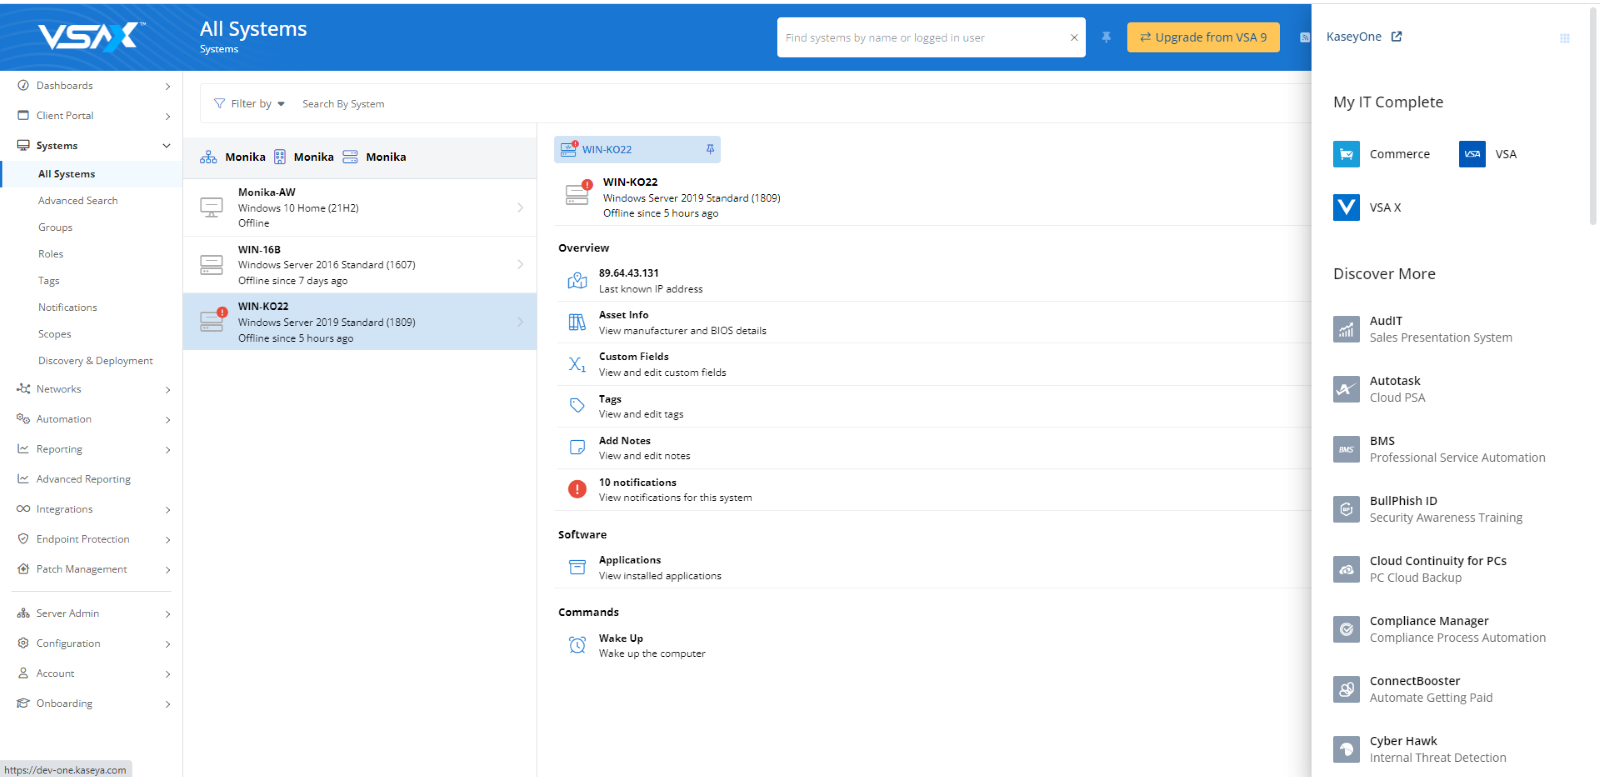1600x777 pixels.
Task: Open the ConnectBooster icon
Action: (x=1346, y=689)
